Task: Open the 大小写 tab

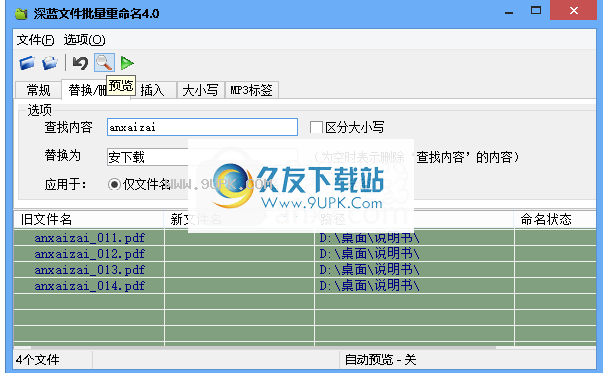Action: pos(200,90)
